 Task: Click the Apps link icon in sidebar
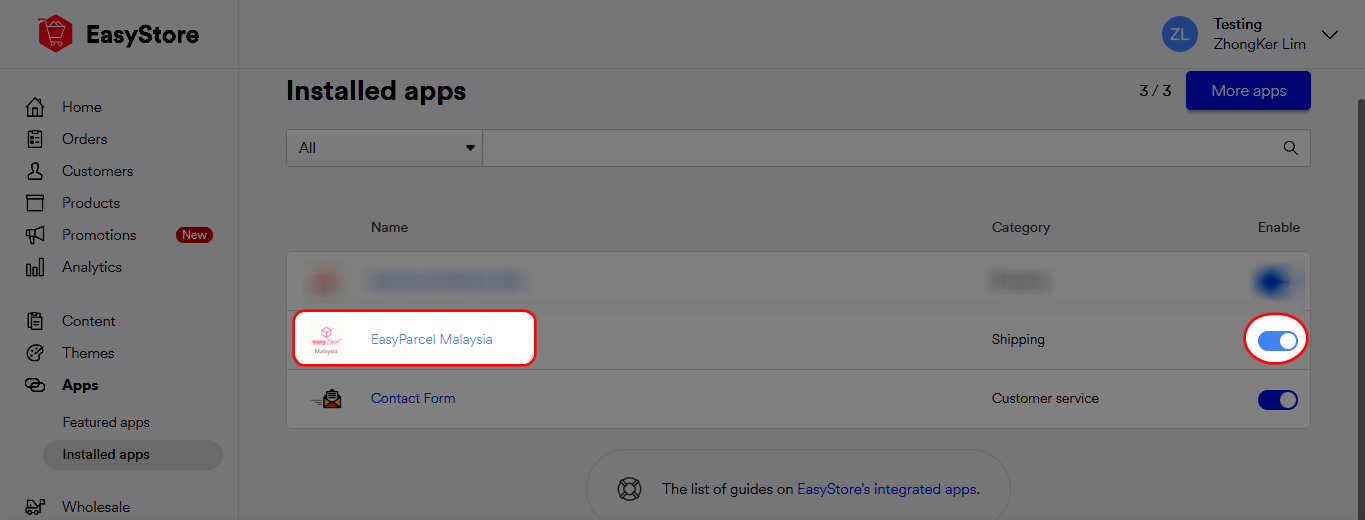coord(35,385)
